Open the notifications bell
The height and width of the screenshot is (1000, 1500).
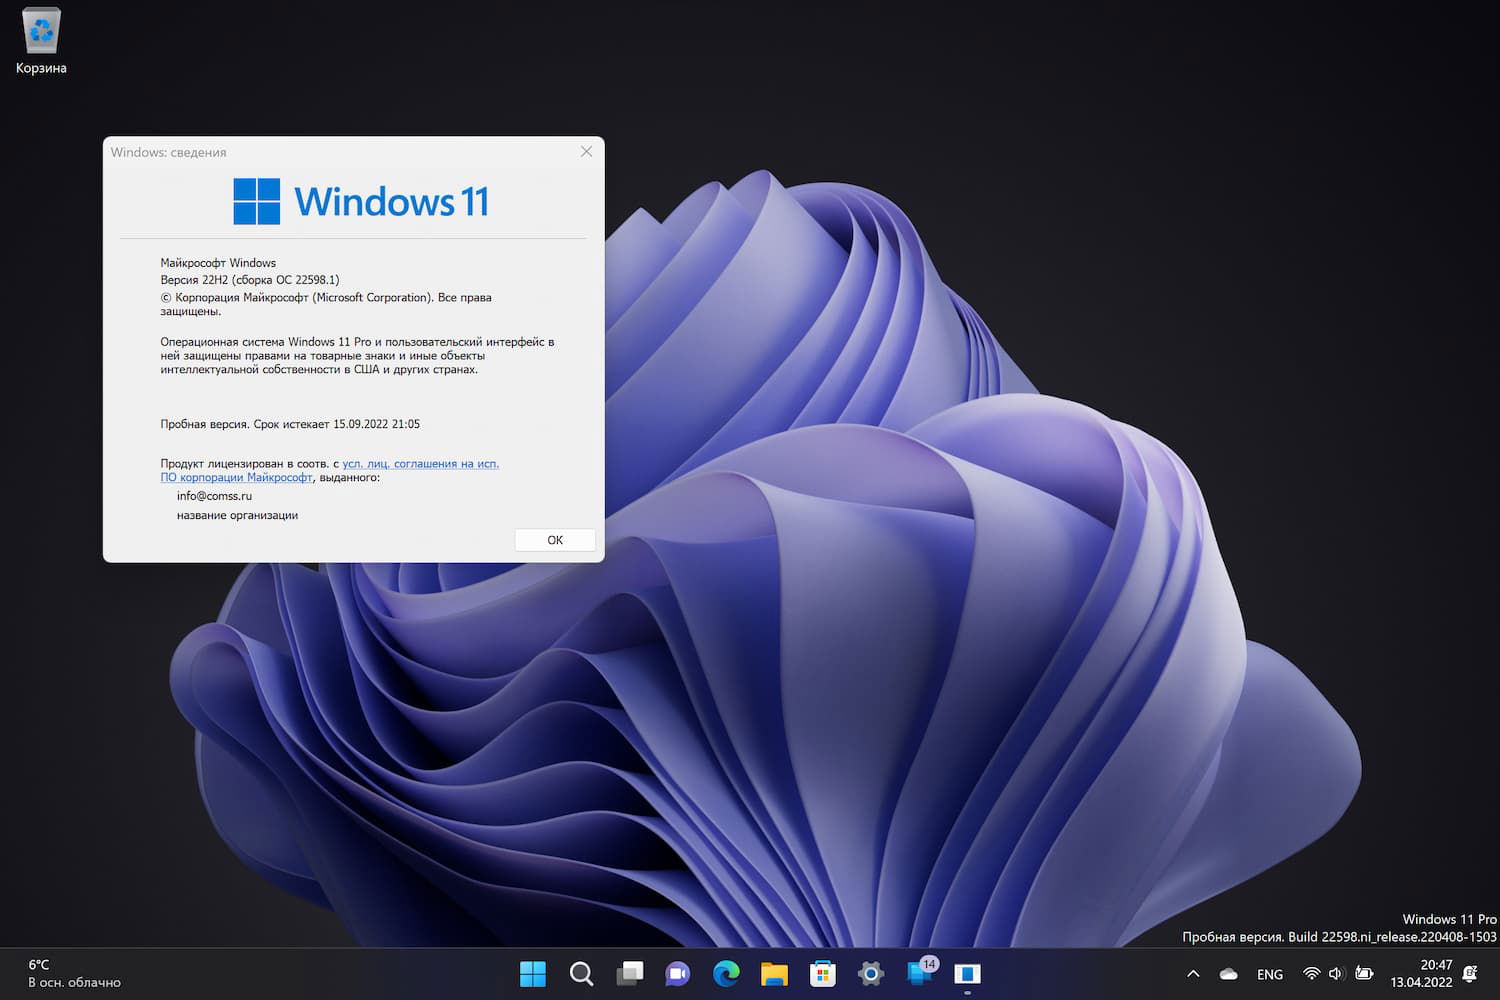click(x=1470, y=973)
